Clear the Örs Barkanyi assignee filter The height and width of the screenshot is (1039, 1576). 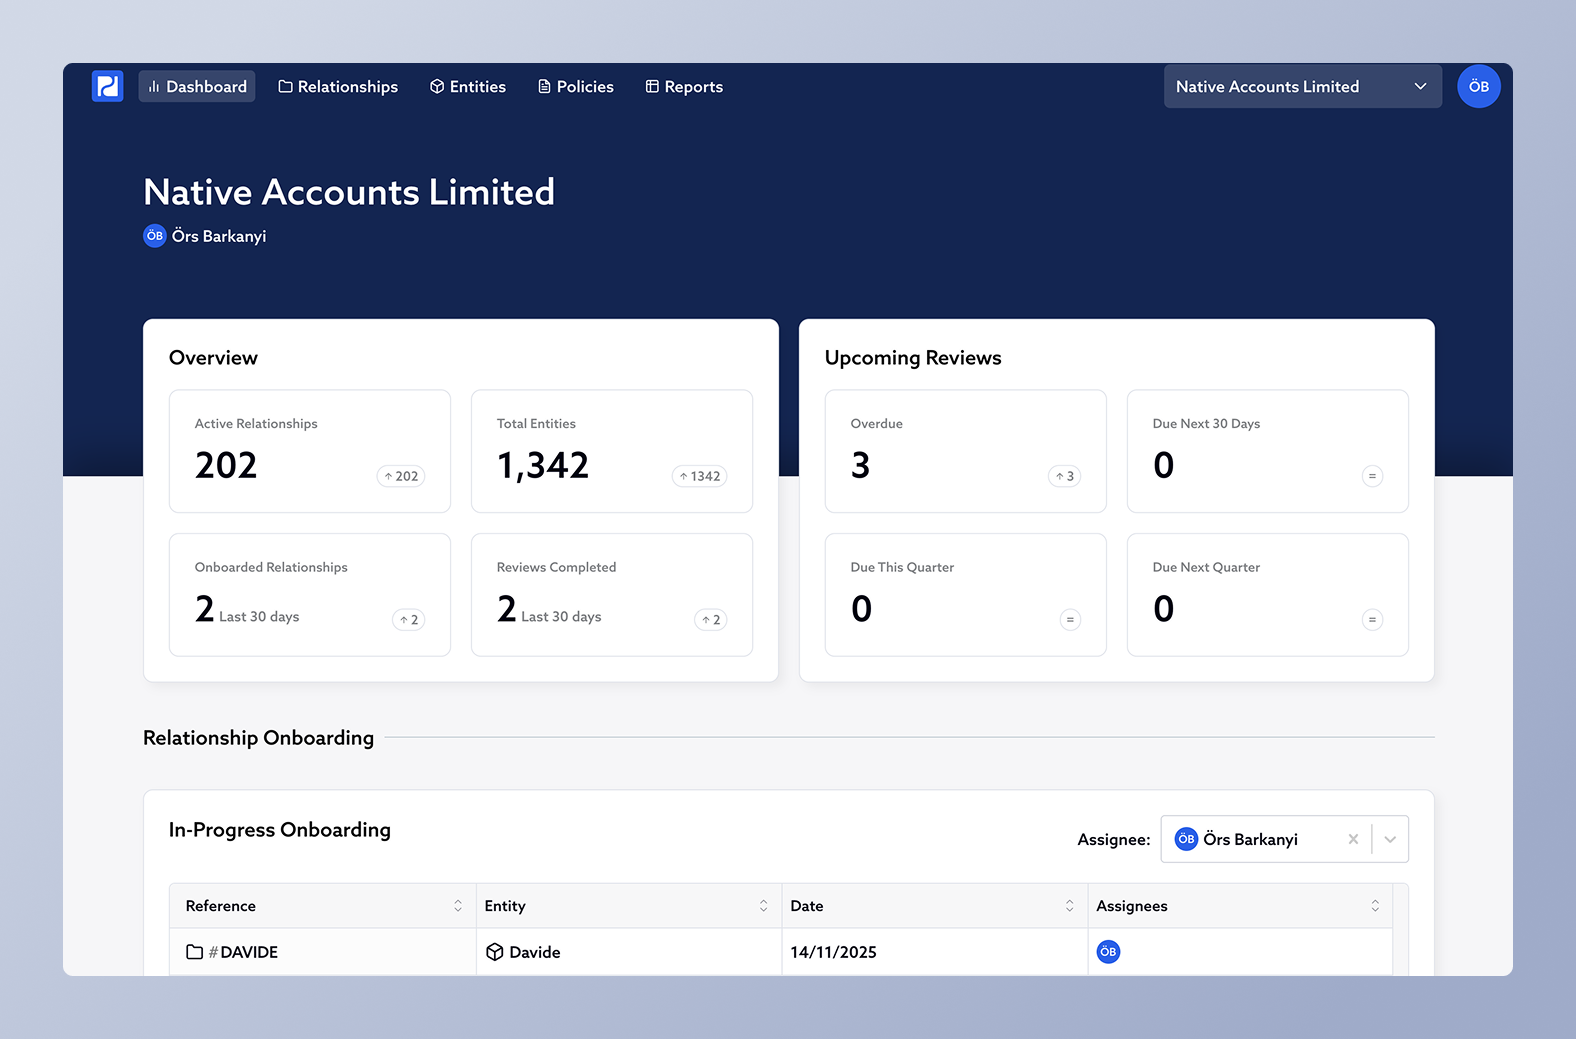pos(1353,839)
